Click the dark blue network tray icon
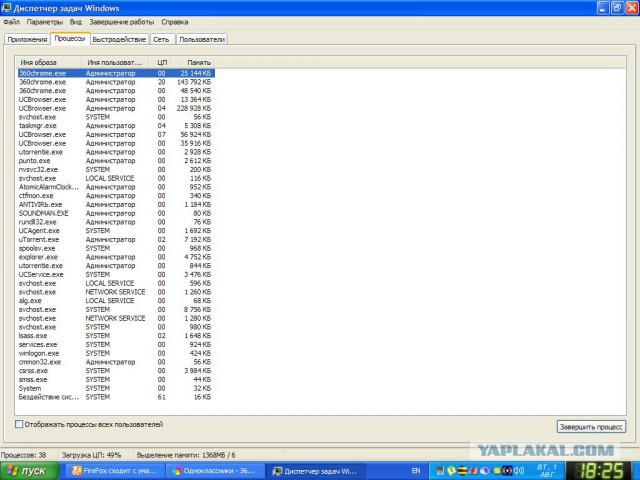Viewport: 640px width, 480px height. click(508, 471)
